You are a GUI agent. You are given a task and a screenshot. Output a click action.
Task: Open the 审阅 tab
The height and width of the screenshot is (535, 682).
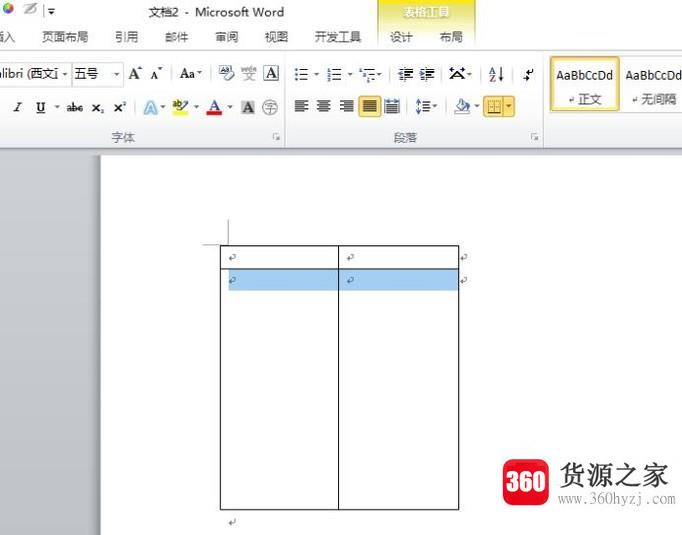tap(227, 37)
